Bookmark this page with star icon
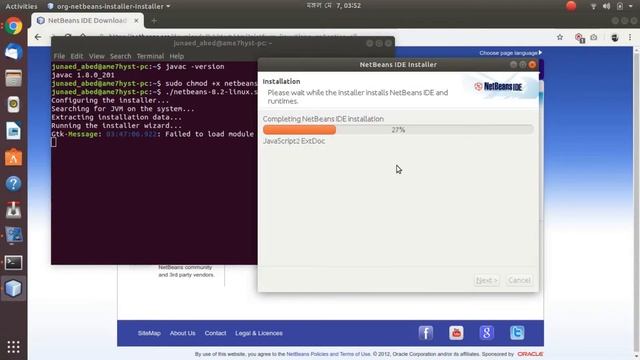This screenshot has height=360, width=640. [560, 37]
